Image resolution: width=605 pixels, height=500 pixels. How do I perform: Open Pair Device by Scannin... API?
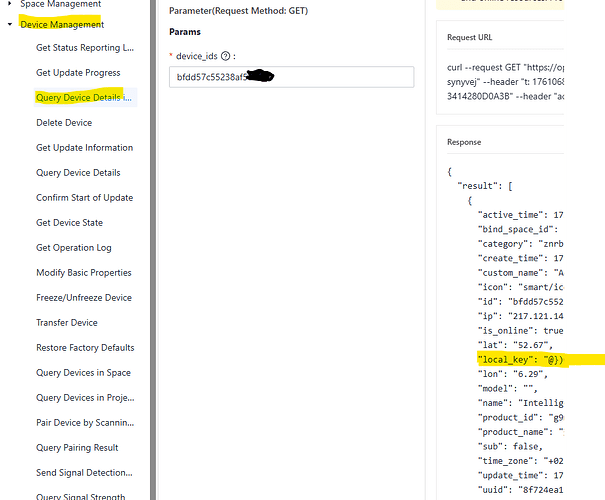tap(85, 422)
